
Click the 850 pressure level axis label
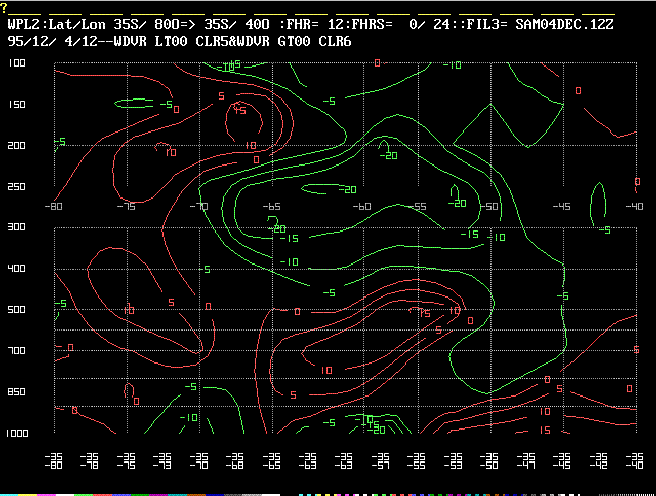pos(17,391)
